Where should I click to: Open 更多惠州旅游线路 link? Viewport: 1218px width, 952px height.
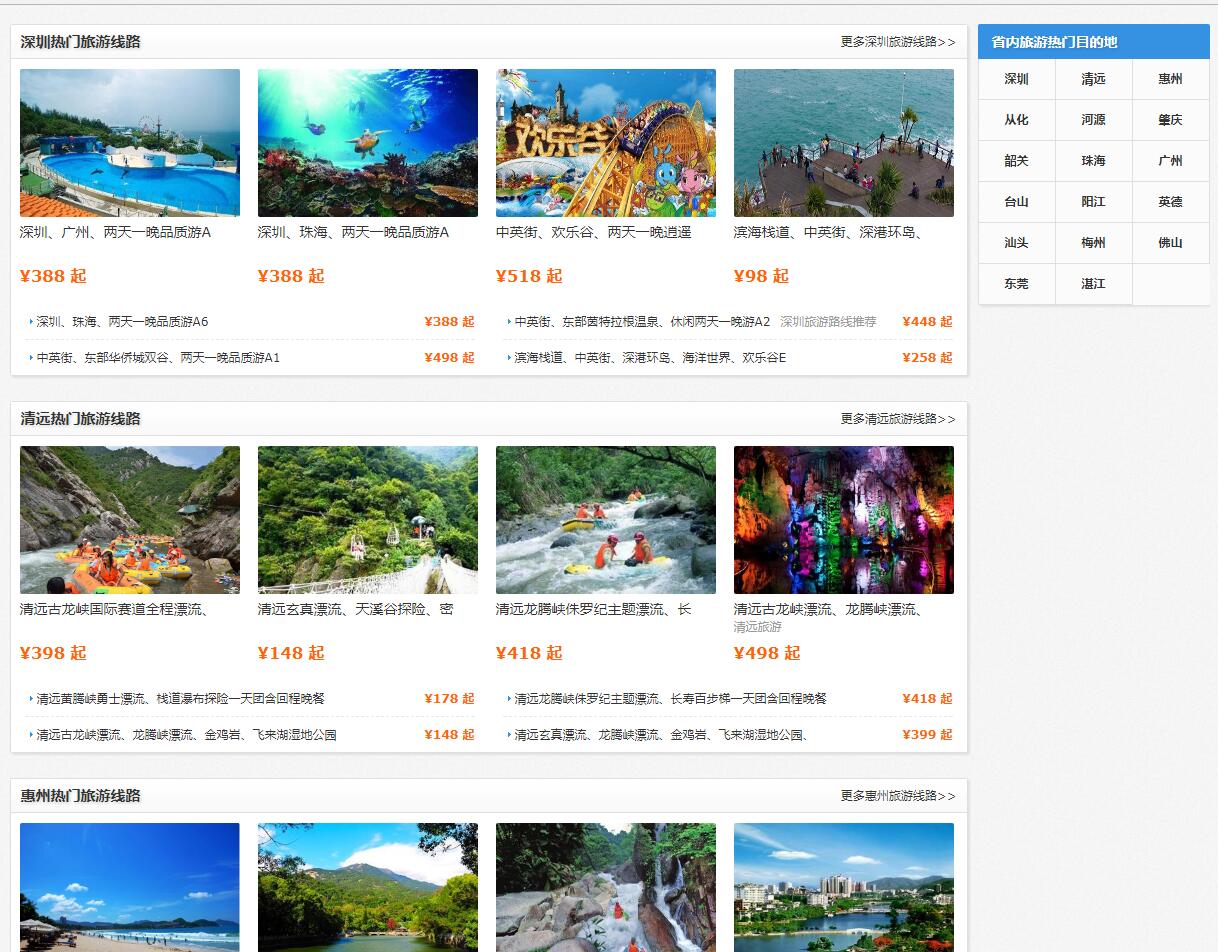tap(897, 796)
